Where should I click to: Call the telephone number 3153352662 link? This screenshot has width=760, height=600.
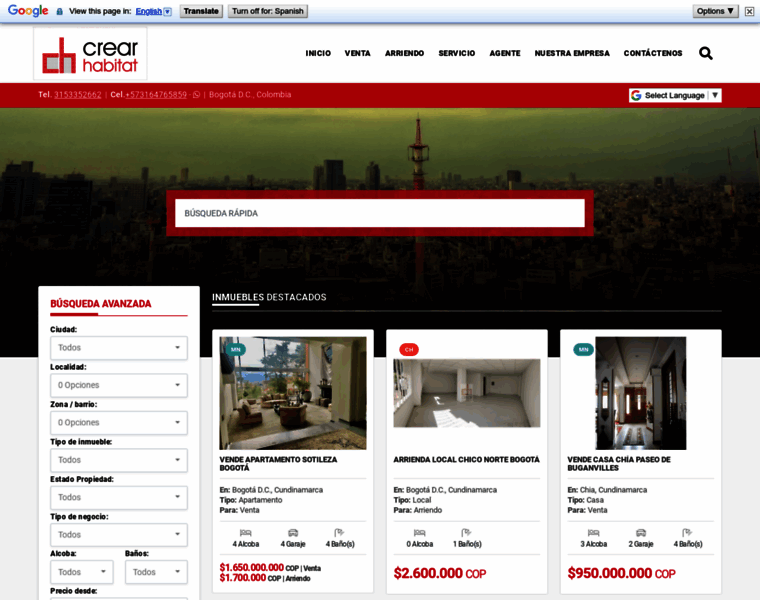click(x=78, y=95)
